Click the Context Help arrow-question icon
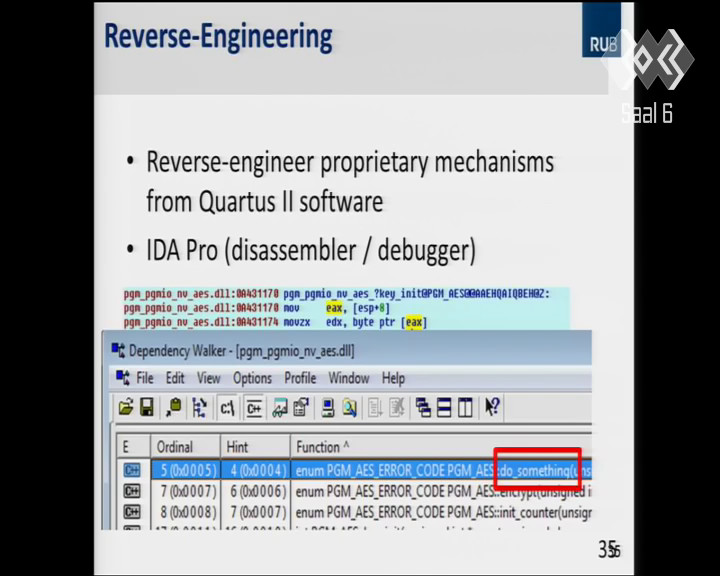Screen dimensions: 720x576 (492, 407)
